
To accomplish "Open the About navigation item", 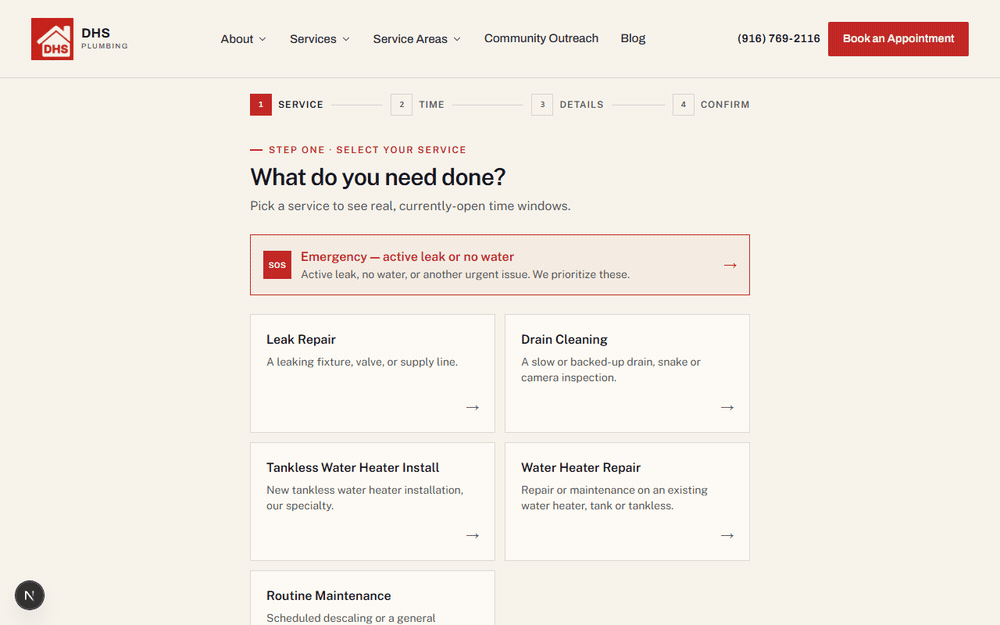I will [x=243, y=39].
